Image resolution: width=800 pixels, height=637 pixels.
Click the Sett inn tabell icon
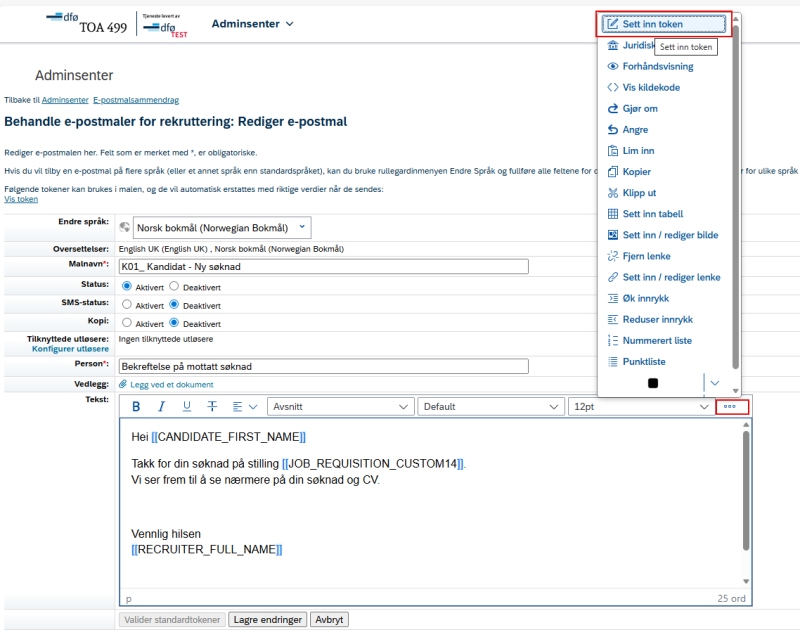point(613,214)
